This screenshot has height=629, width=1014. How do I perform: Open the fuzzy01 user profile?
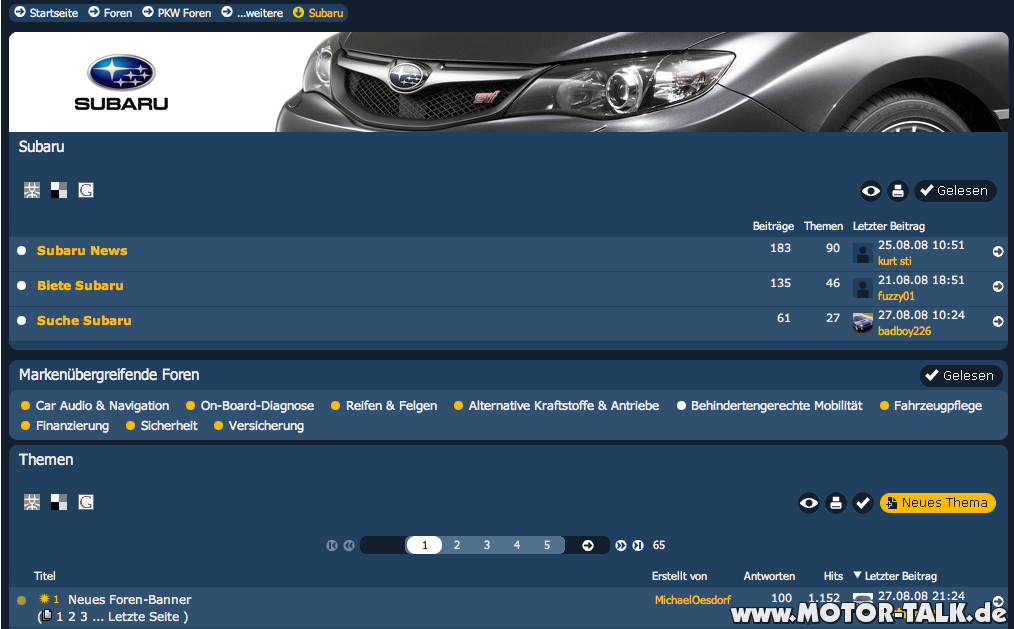(896, 296)
